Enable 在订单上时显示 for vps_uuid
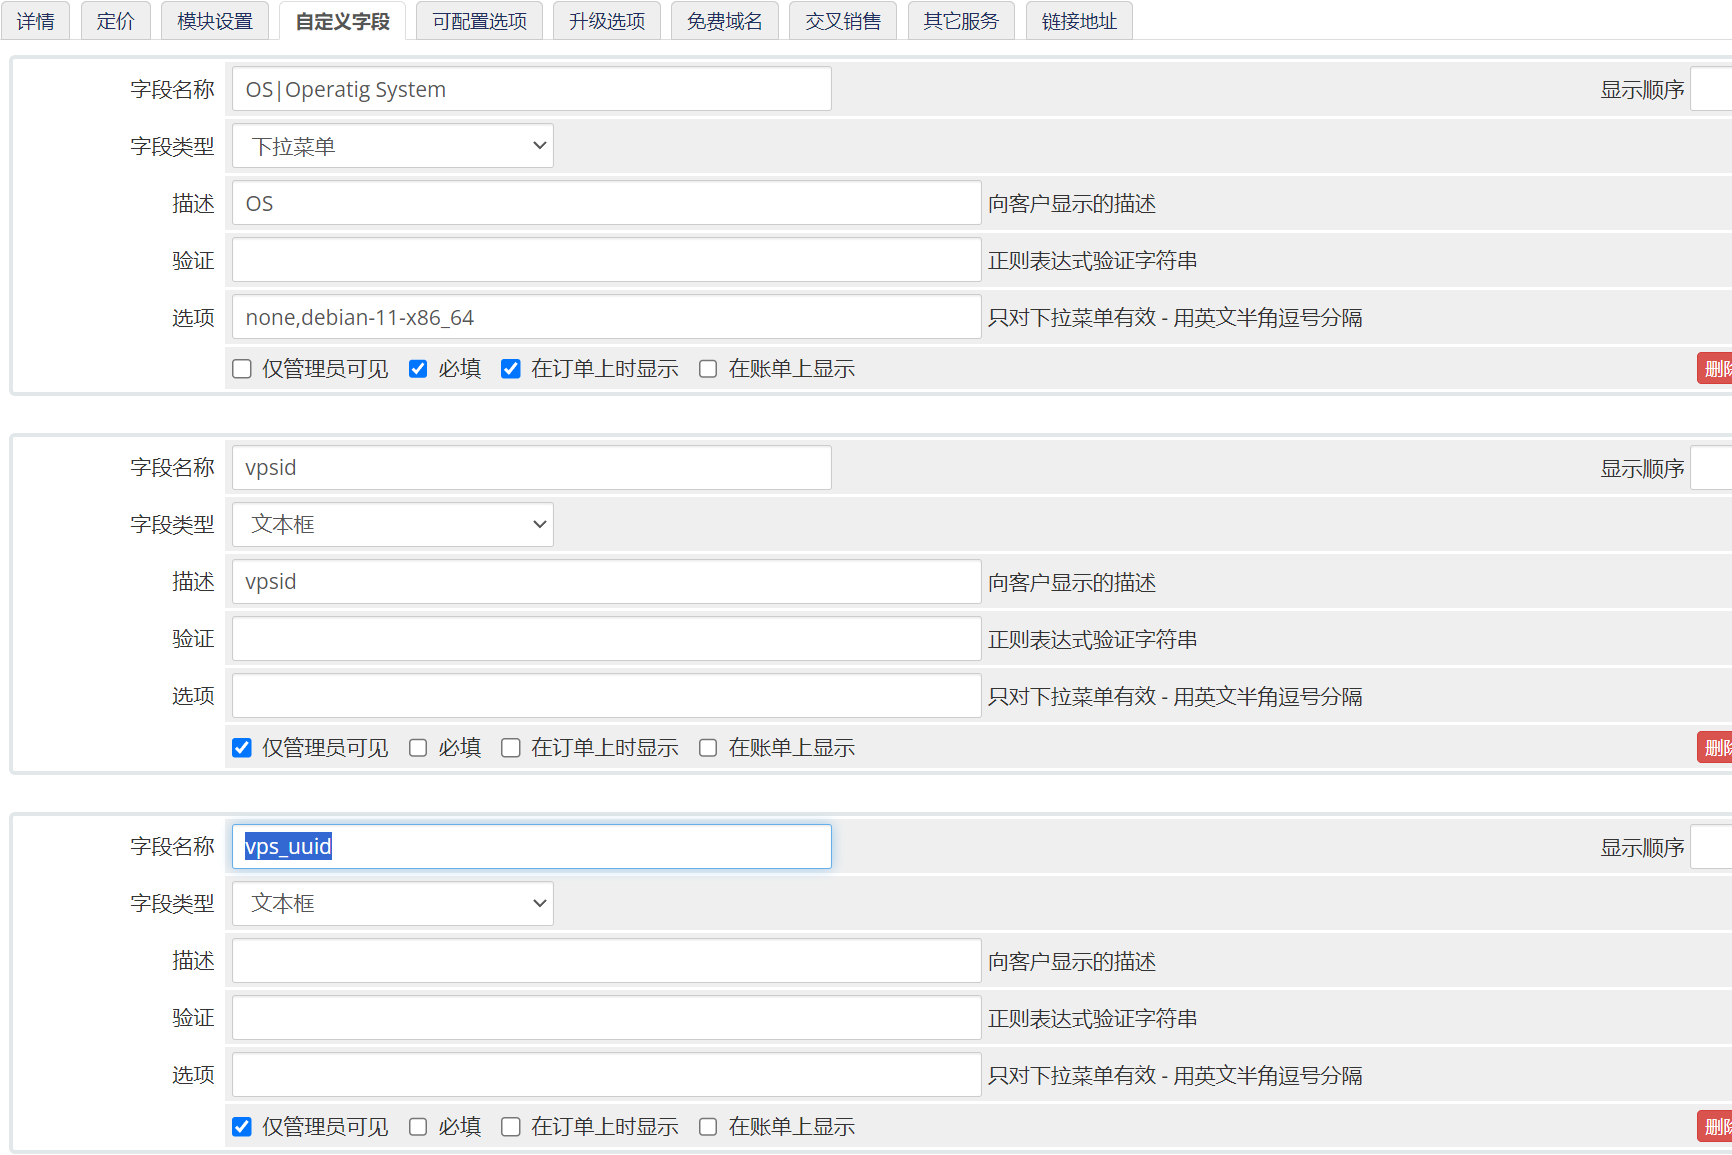This screenshot has height=1155, width=1732. point(511,1127)
